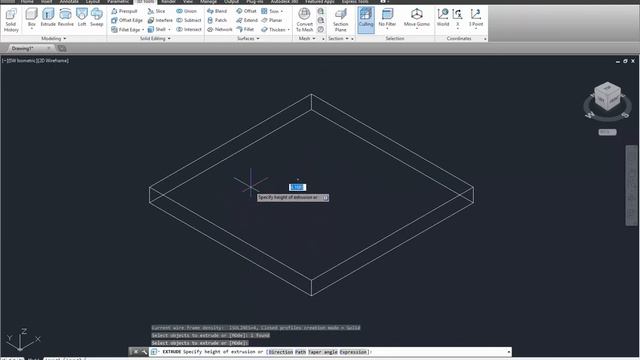Open command line customization wrench
640x360 pixels.
coord(144,352)
